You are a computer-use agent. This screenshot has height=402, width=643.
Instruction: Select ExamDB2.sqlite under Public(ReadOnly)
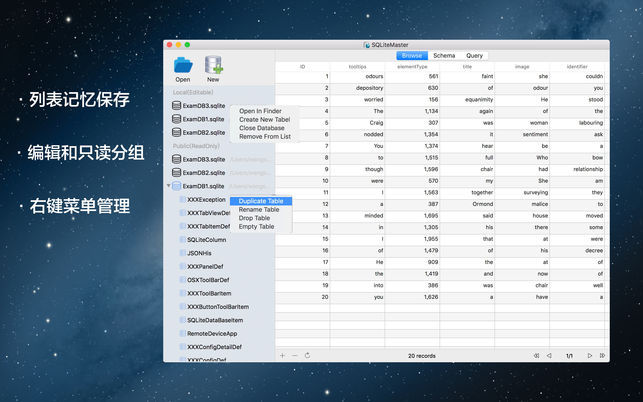coord(204,173)
